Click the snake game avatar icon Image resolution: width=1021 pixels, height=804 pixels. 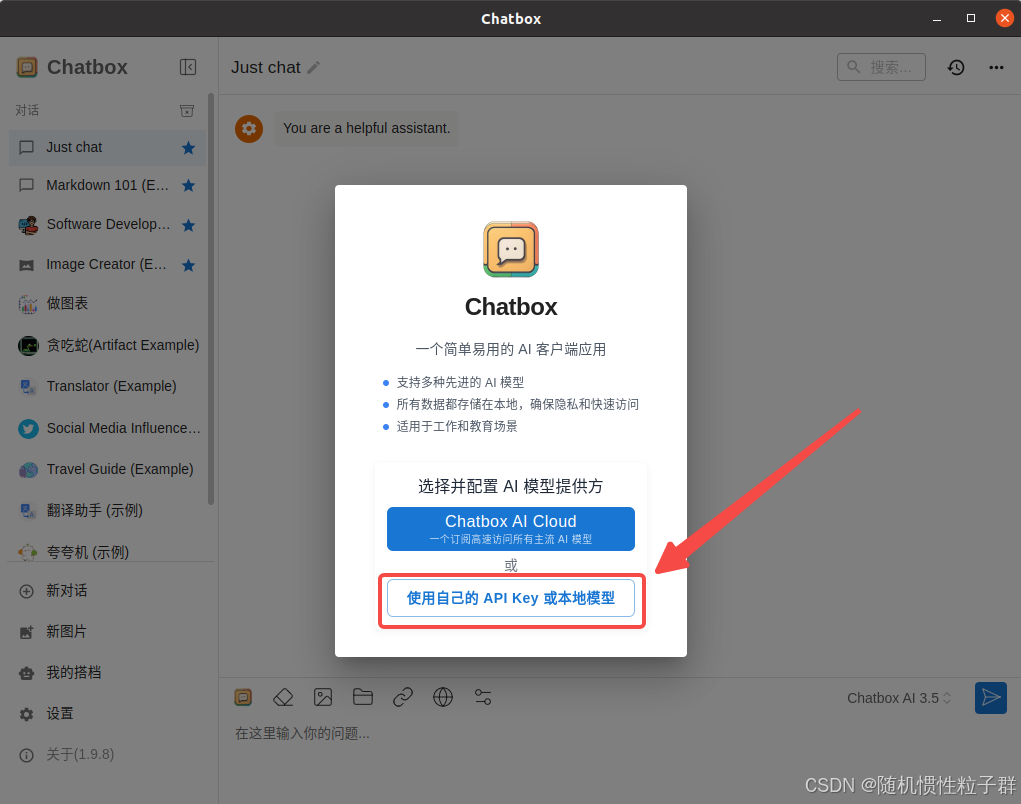28,346
